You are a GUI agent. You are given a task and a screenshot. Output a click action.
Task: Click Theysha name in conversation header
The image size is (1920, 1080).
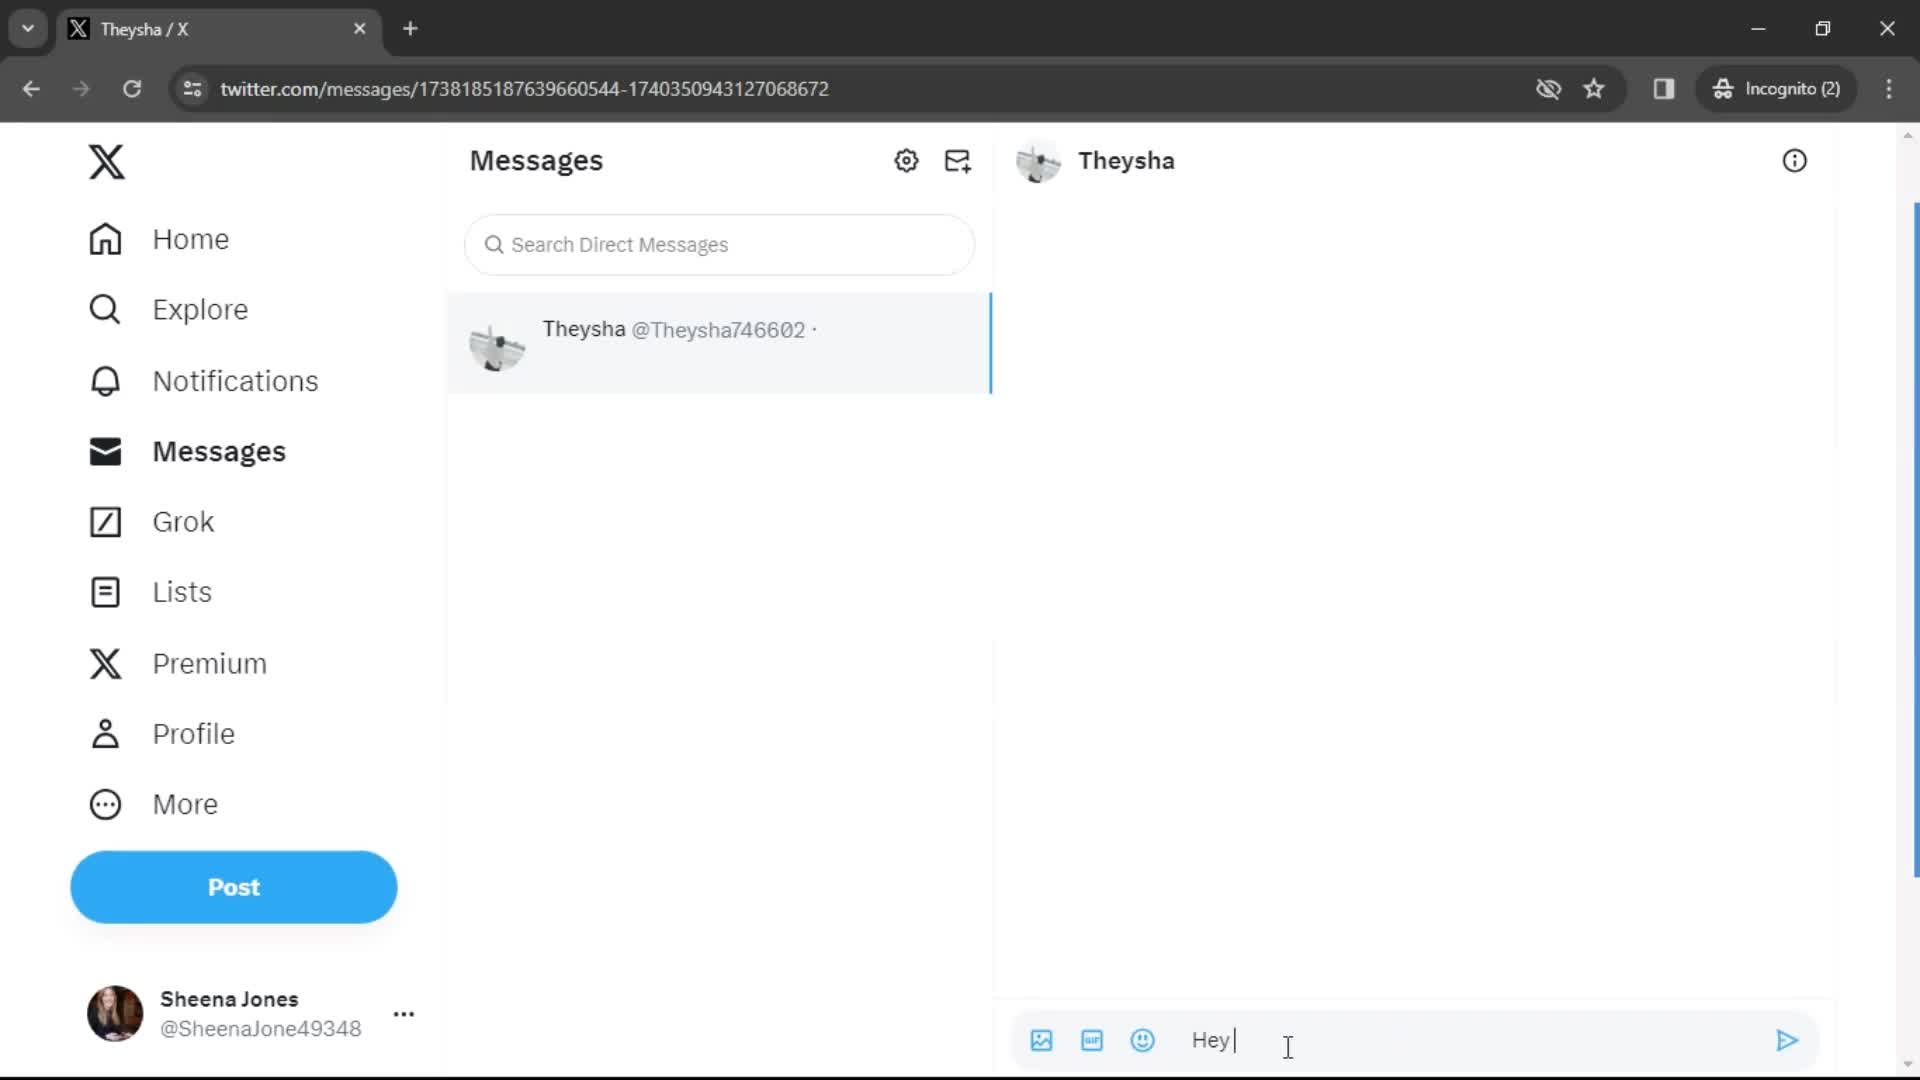pos(1126,161)
